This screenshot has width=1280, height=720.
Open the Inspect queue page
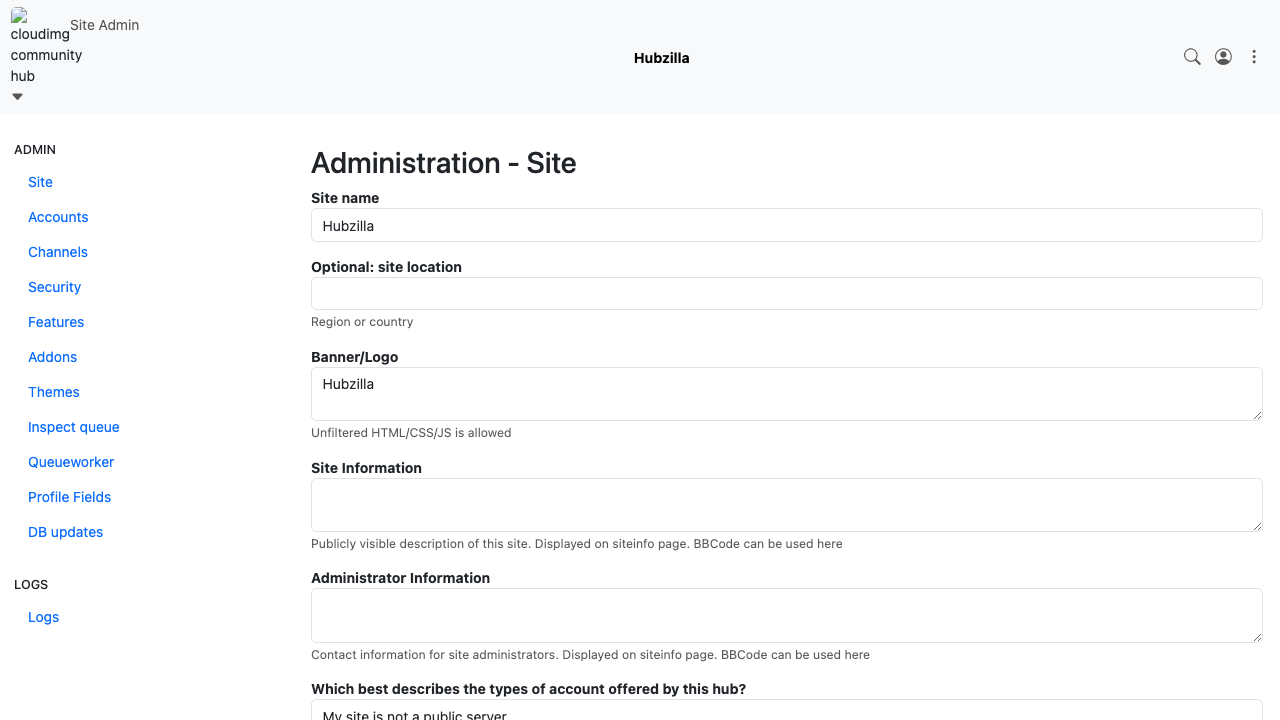(74, 427)
